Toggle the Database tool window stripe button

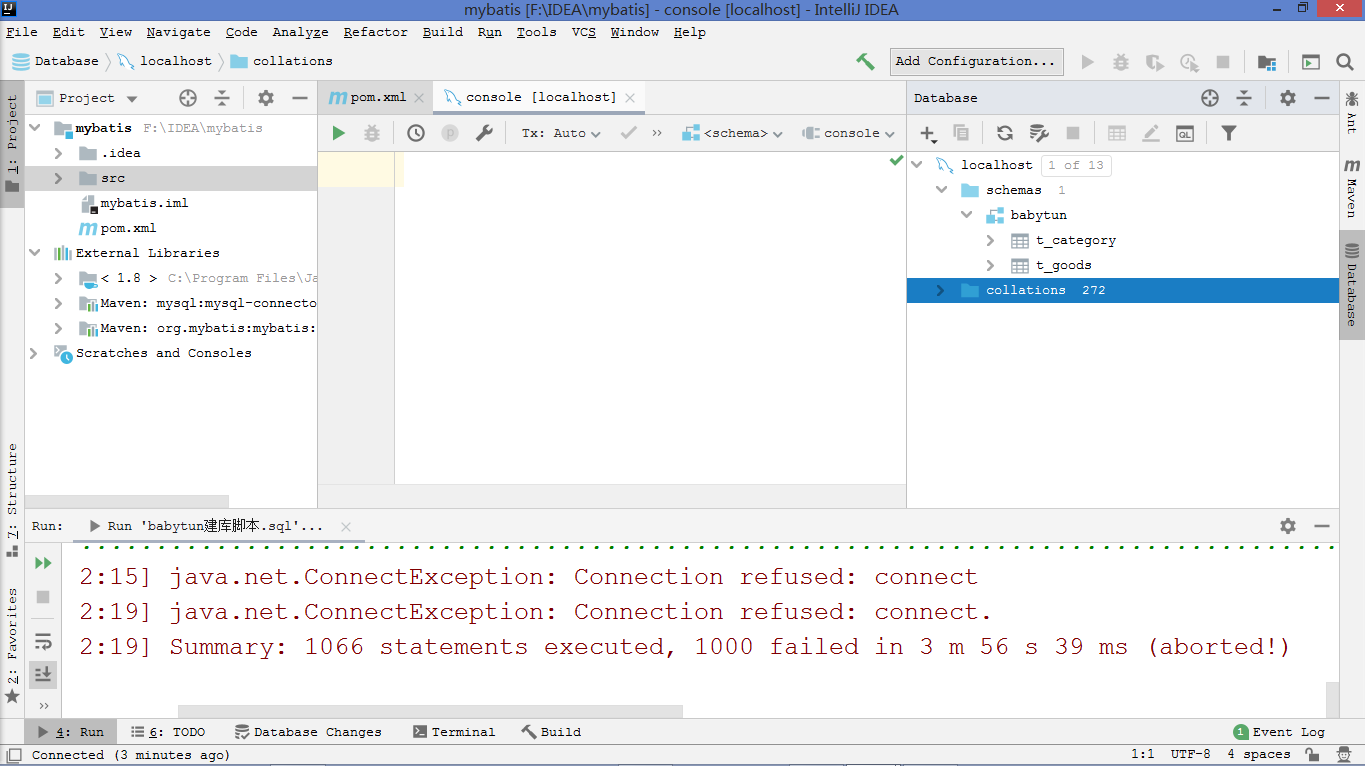[1352, 284]
